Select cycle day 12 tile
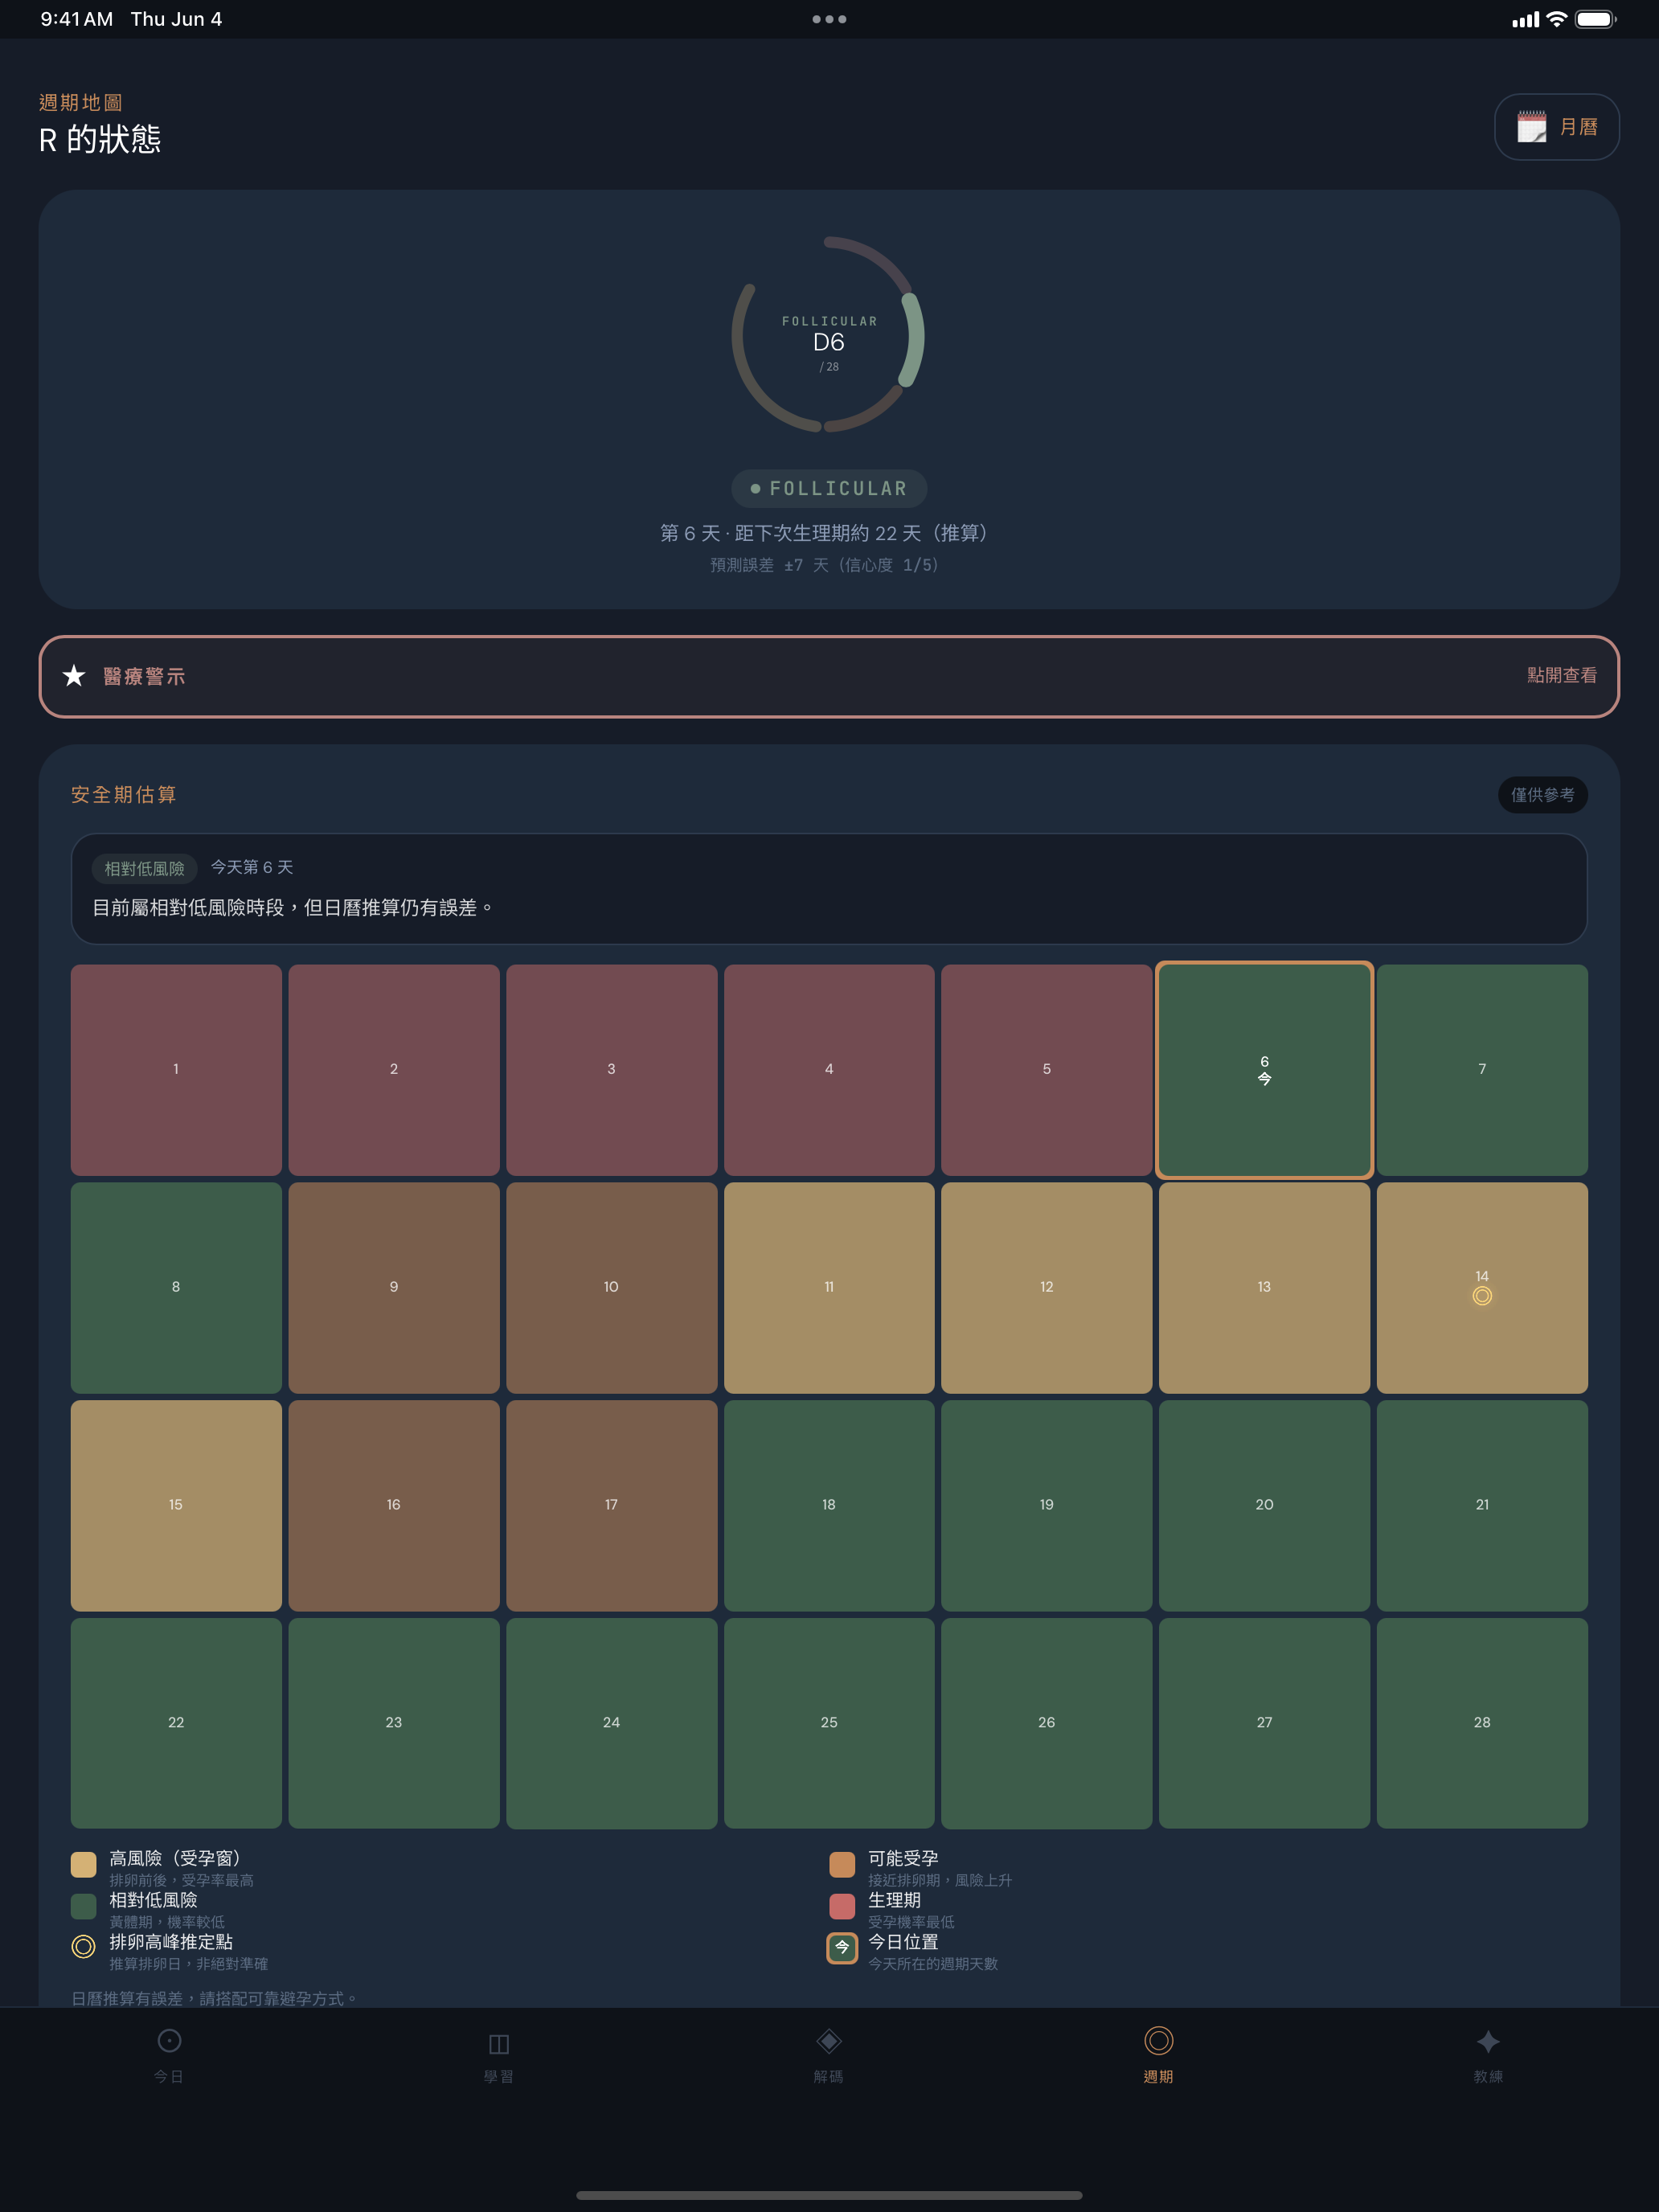Screen dimensions: 1659x2212 tap(1047, 1288)
